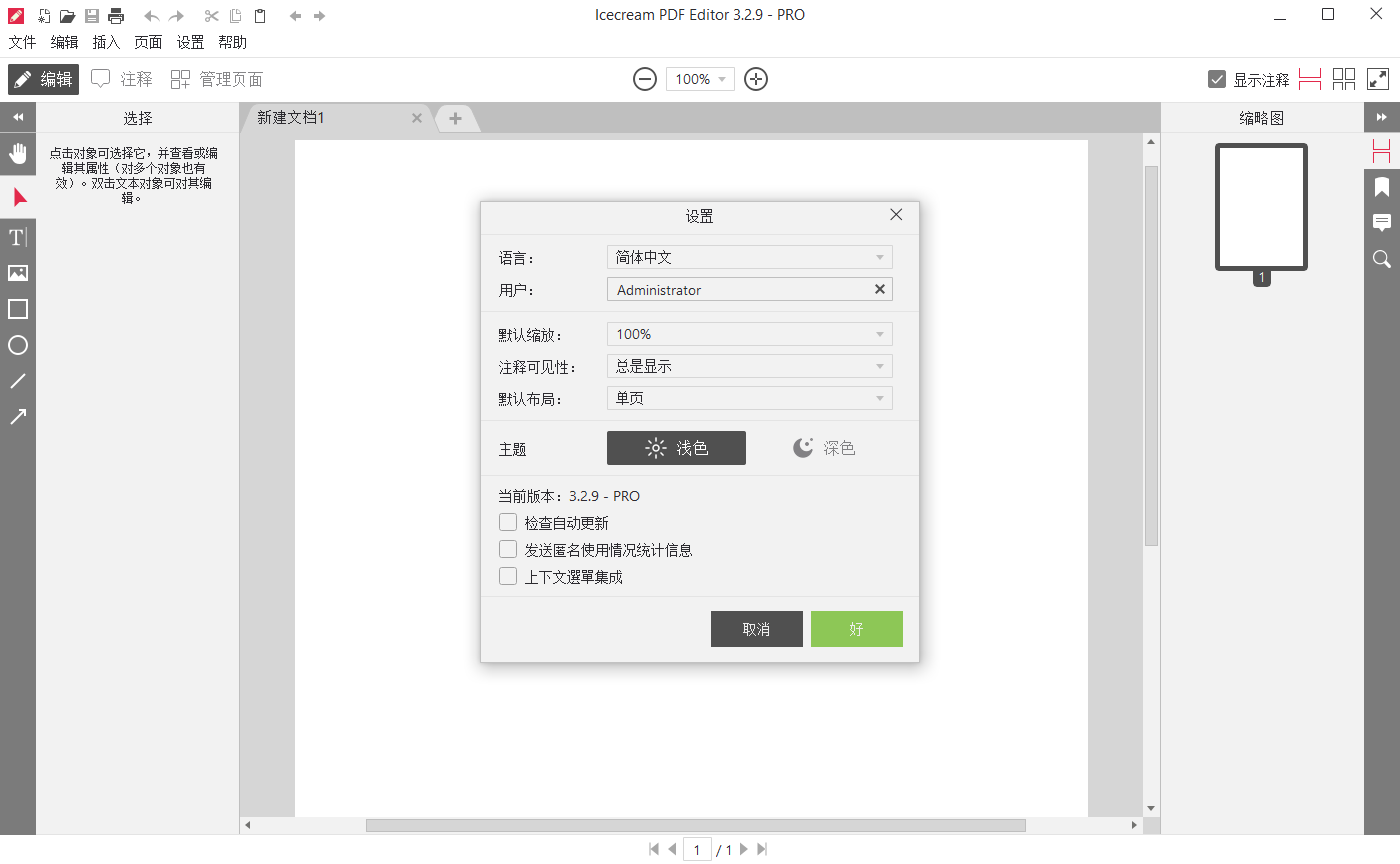
Task: Open the 设置 menu in menu bar
Action: pyautogui.click(x=190, y=42)
